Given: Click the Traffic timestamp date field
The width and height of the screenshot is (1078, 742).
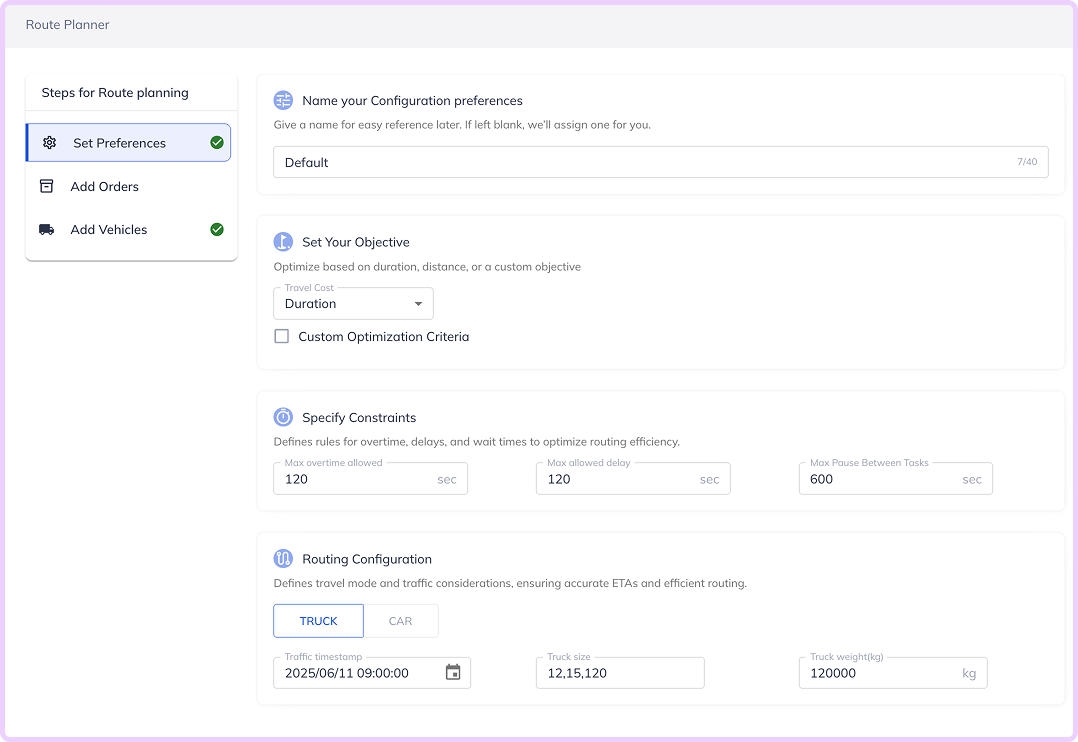Looking at the screenshot, I should [372, 673].
